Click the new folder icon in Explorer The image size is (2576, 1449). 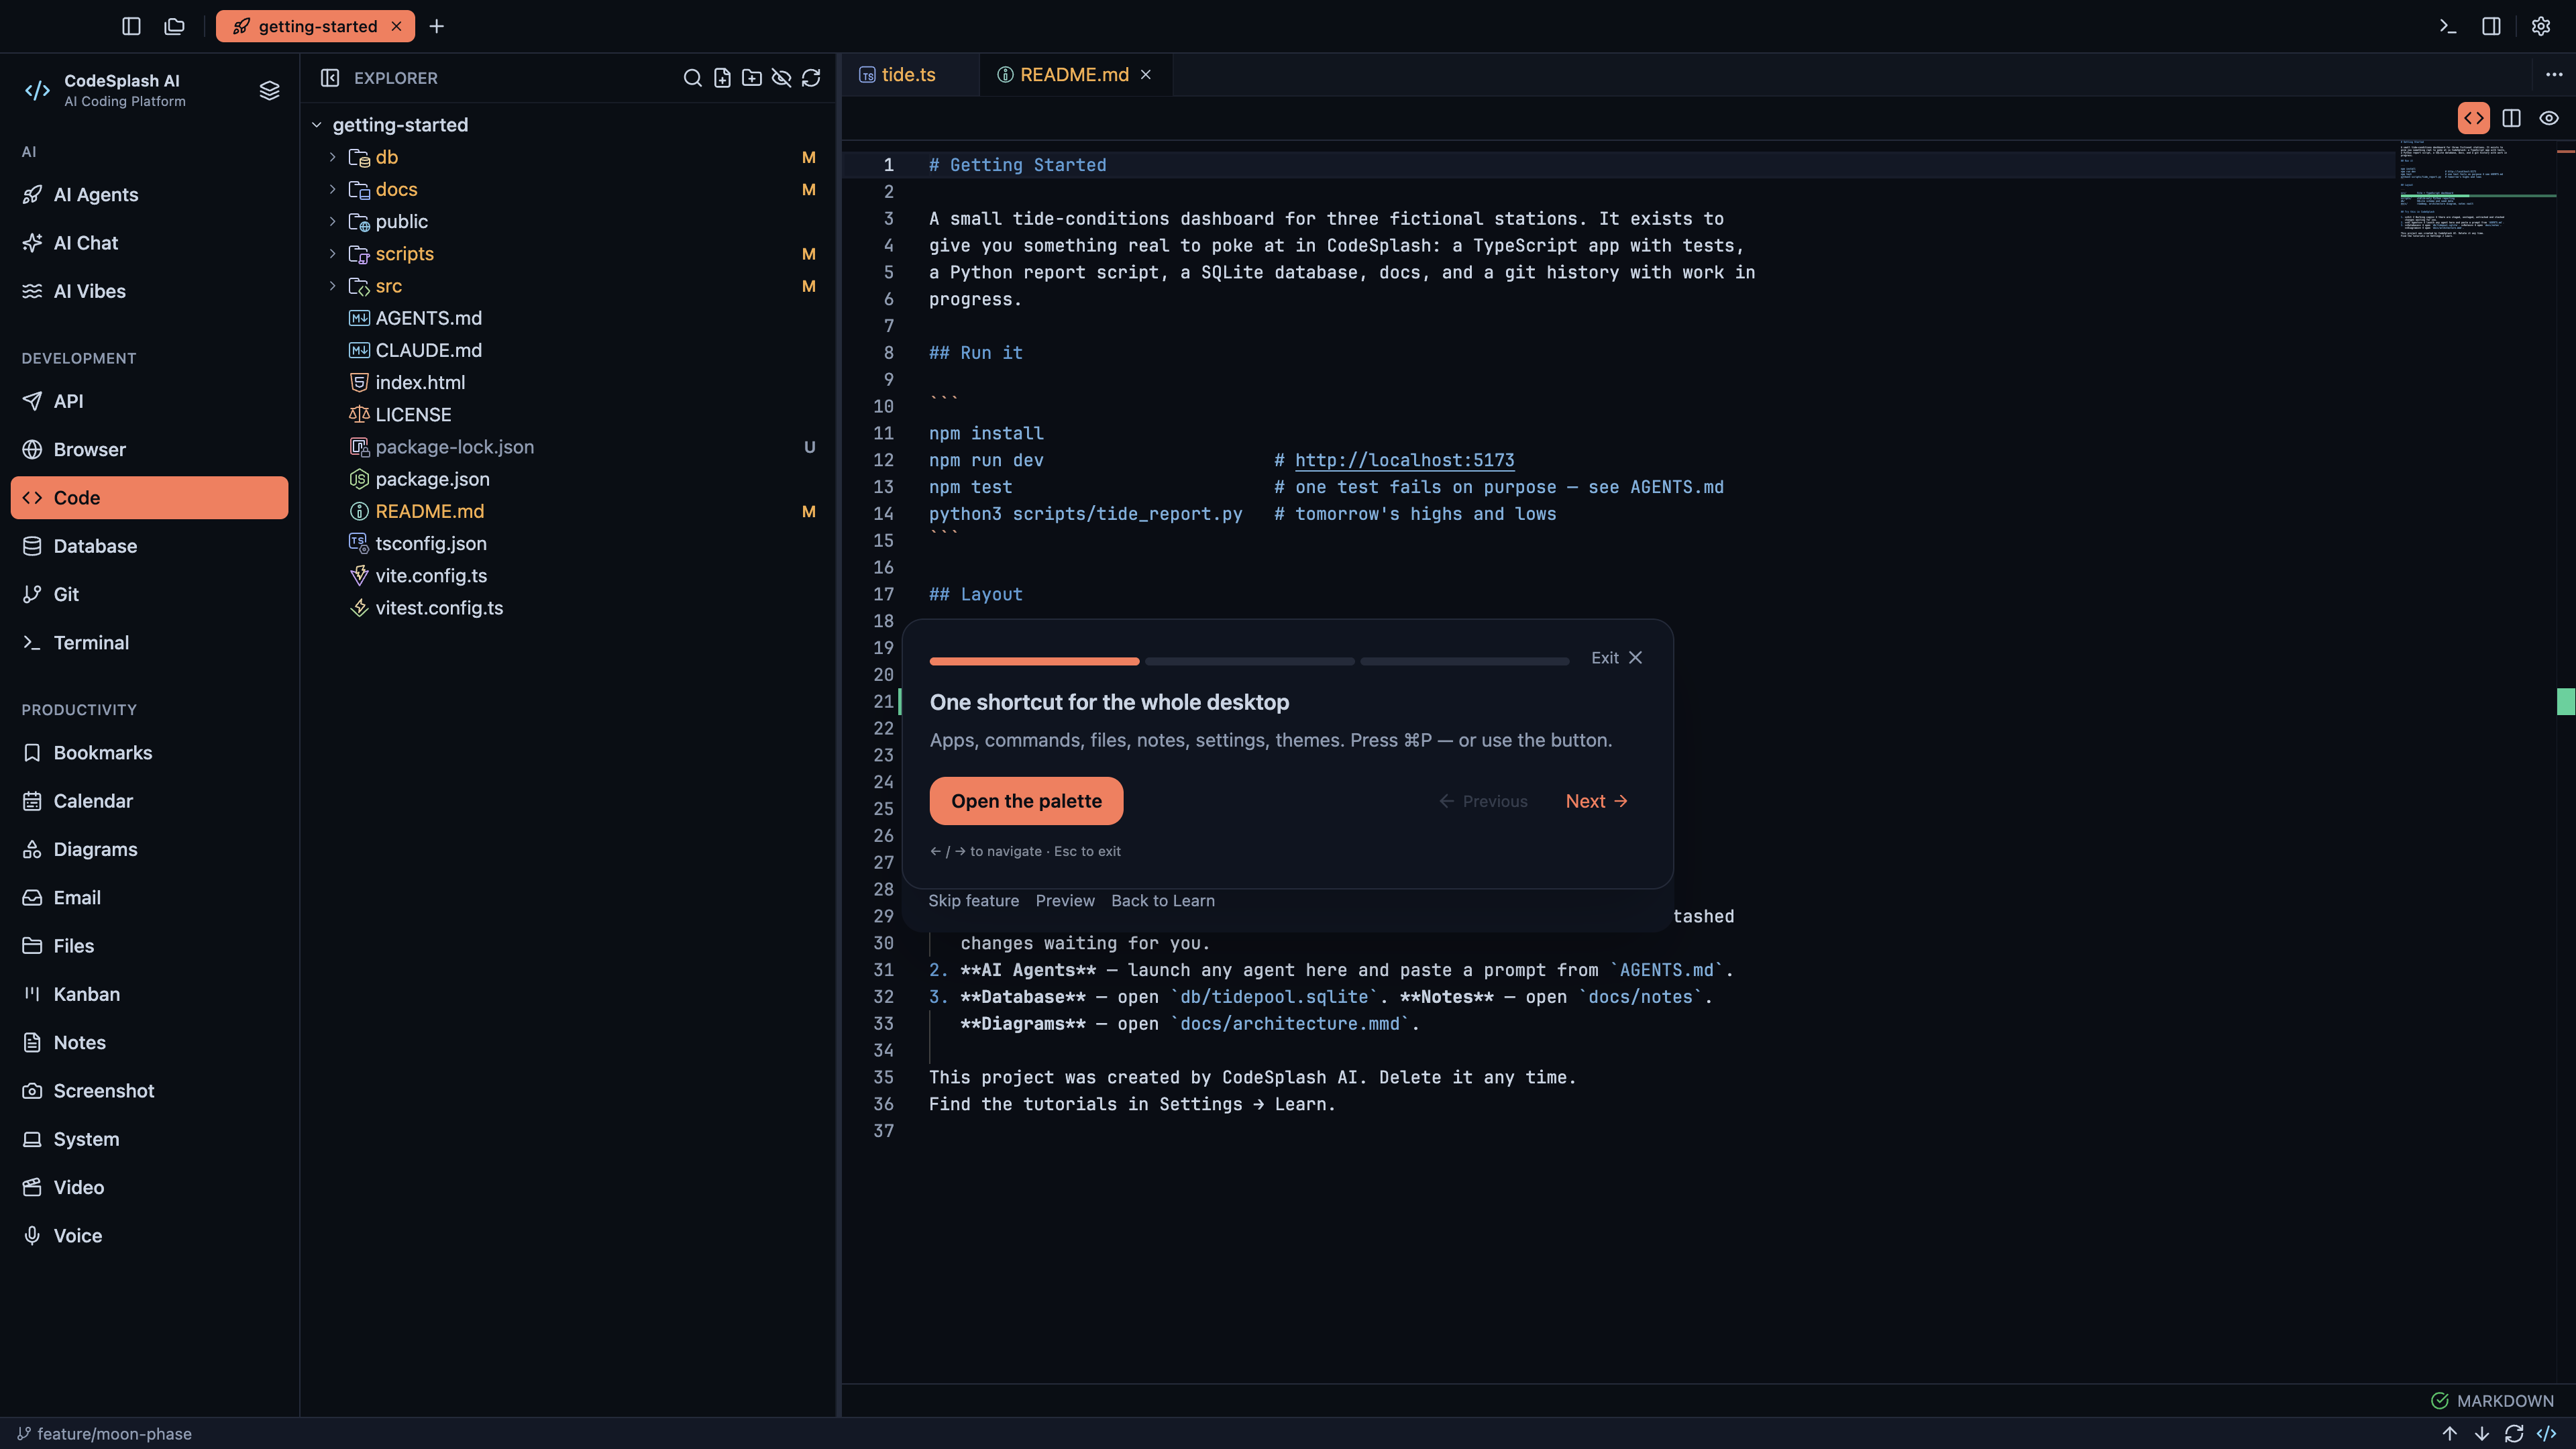[x=752, y=78]
